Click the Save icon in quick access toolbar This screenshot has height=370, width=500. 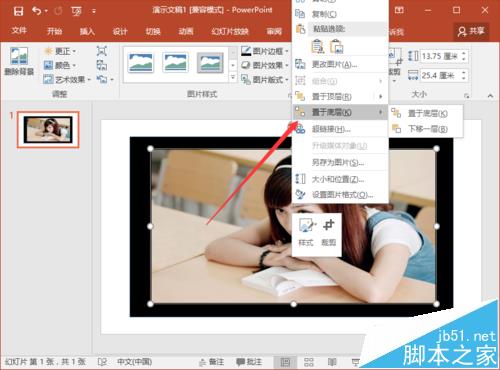pos(18,11)
